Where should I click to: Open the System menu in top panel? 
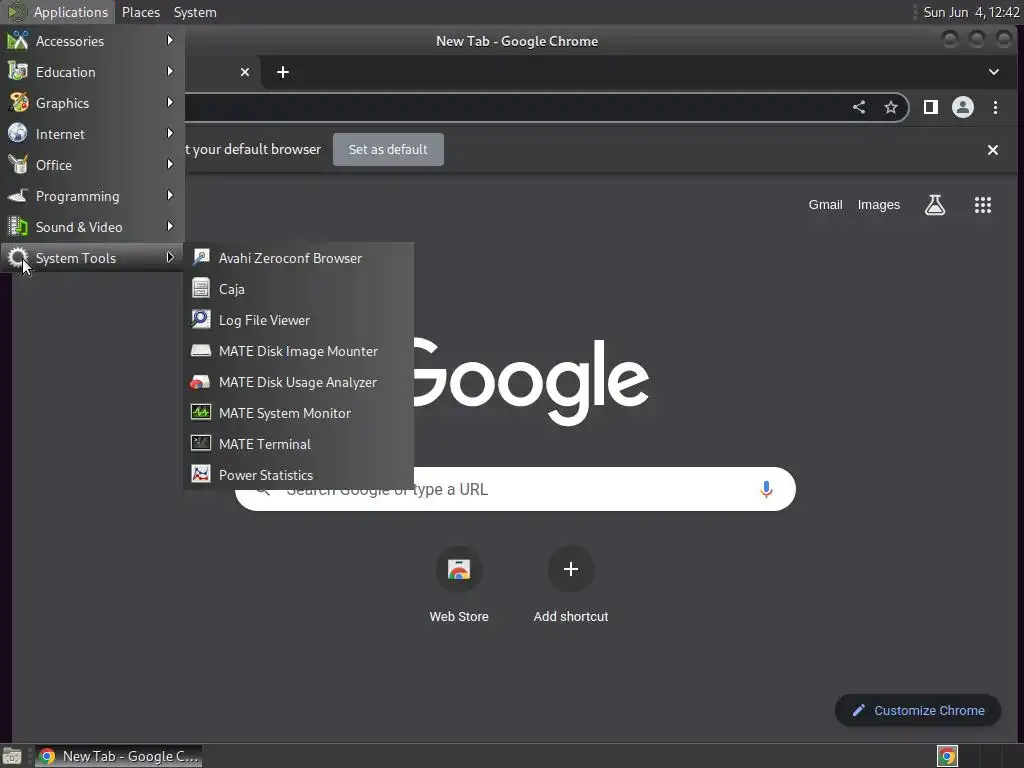pos(195,12)
